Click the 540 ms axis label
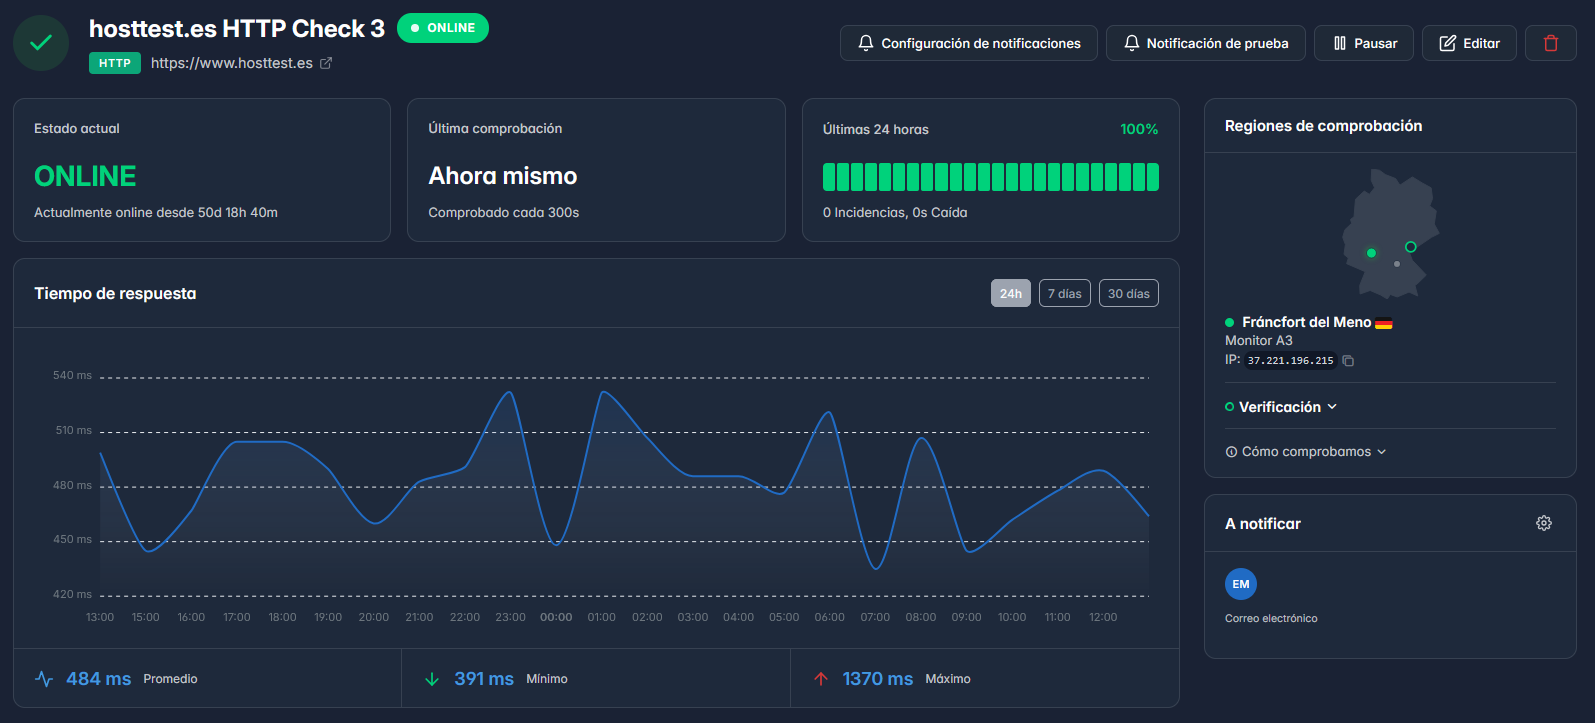 coord(72,376)
